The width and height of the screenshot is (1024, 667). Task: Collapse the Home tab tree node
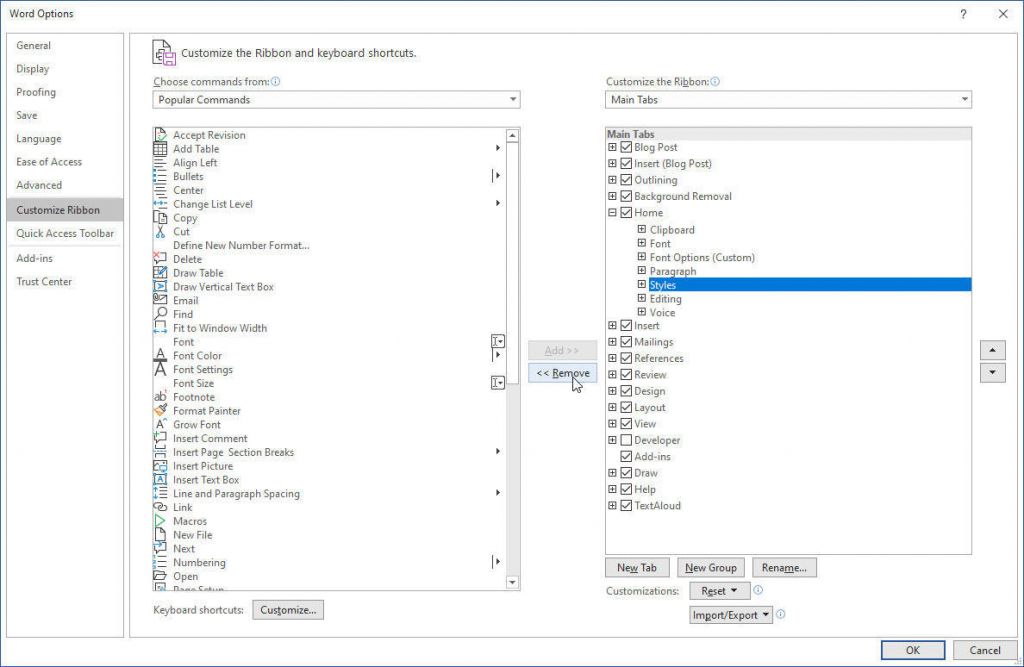612,212
